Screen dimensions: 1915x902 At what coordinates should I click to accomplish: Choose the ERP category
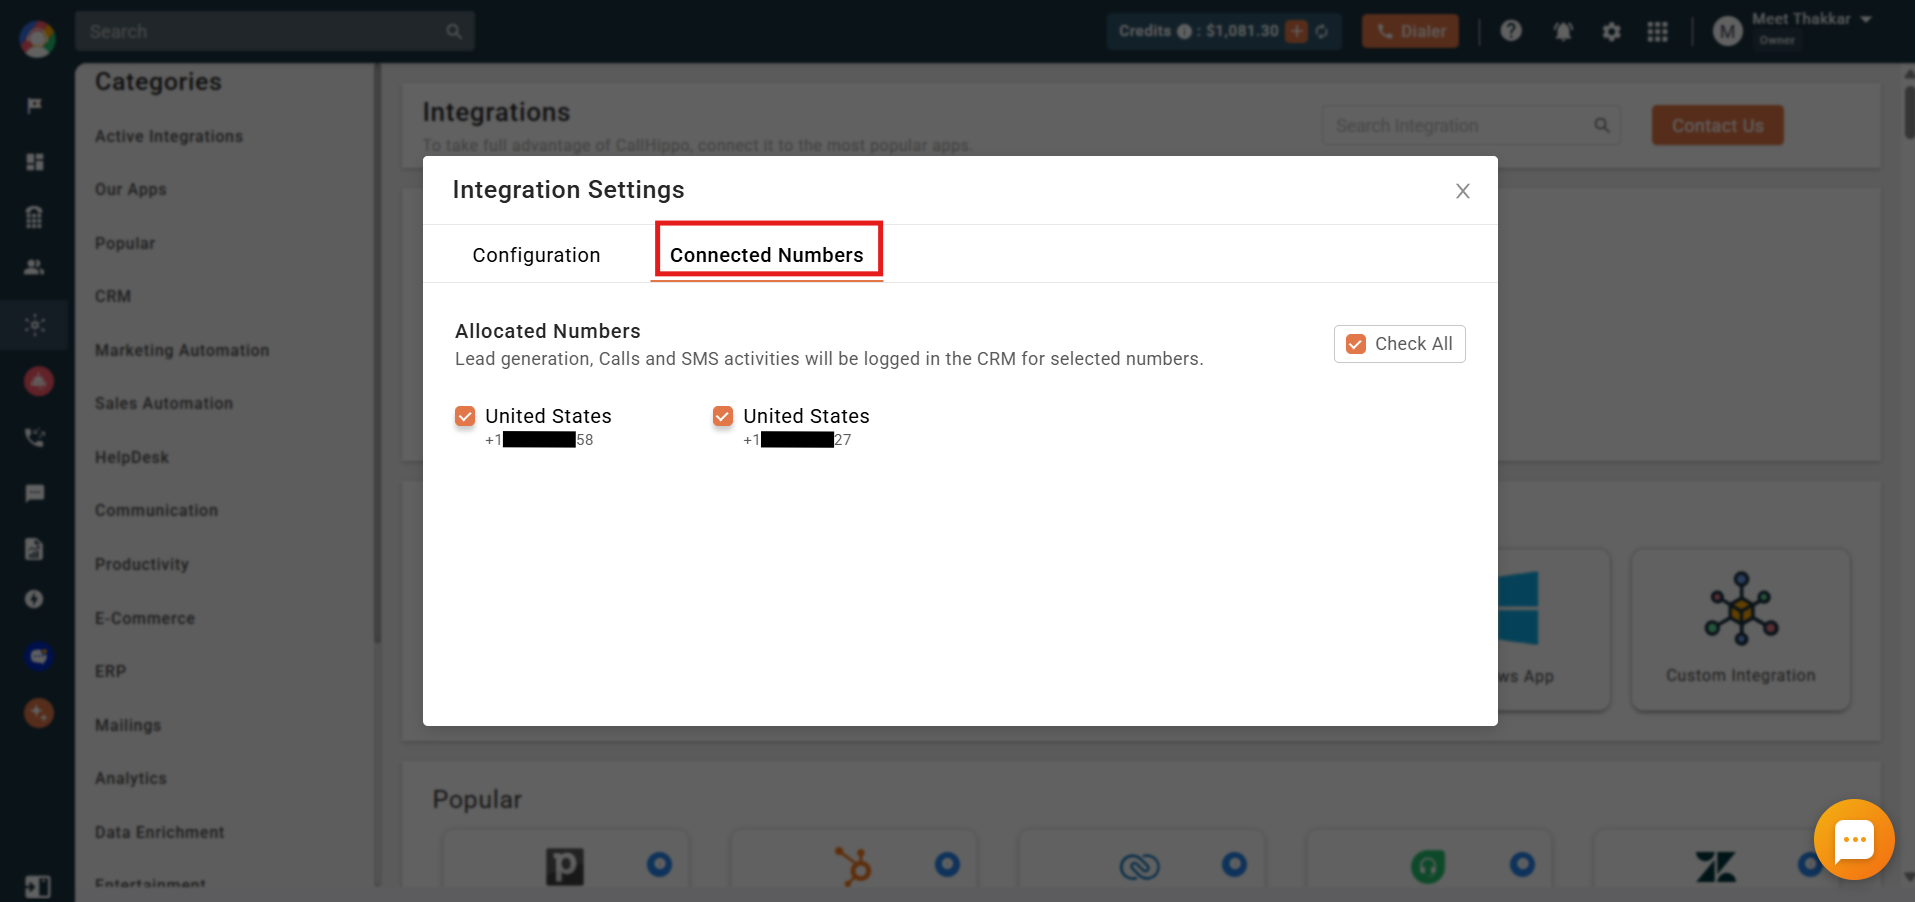pos(111,671)
